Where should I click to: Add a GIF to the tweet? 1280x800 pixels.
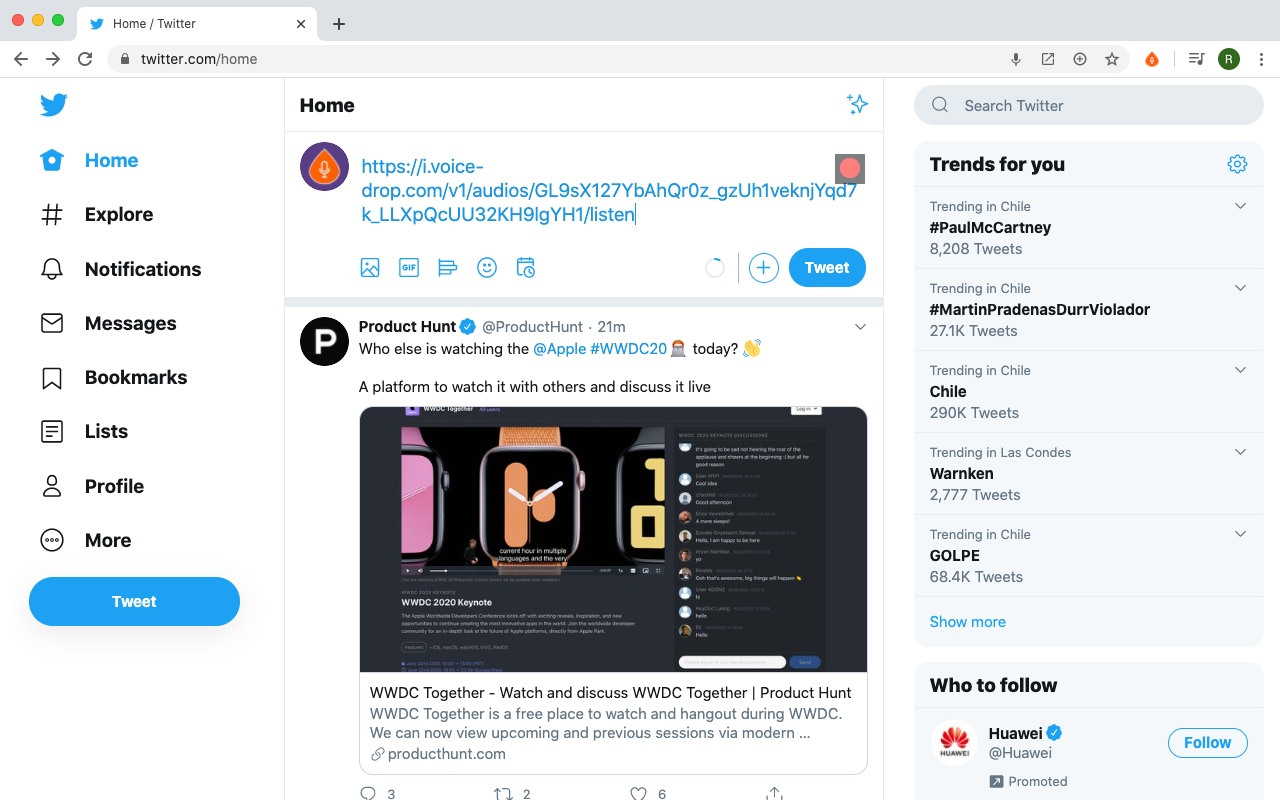(409, 267)
